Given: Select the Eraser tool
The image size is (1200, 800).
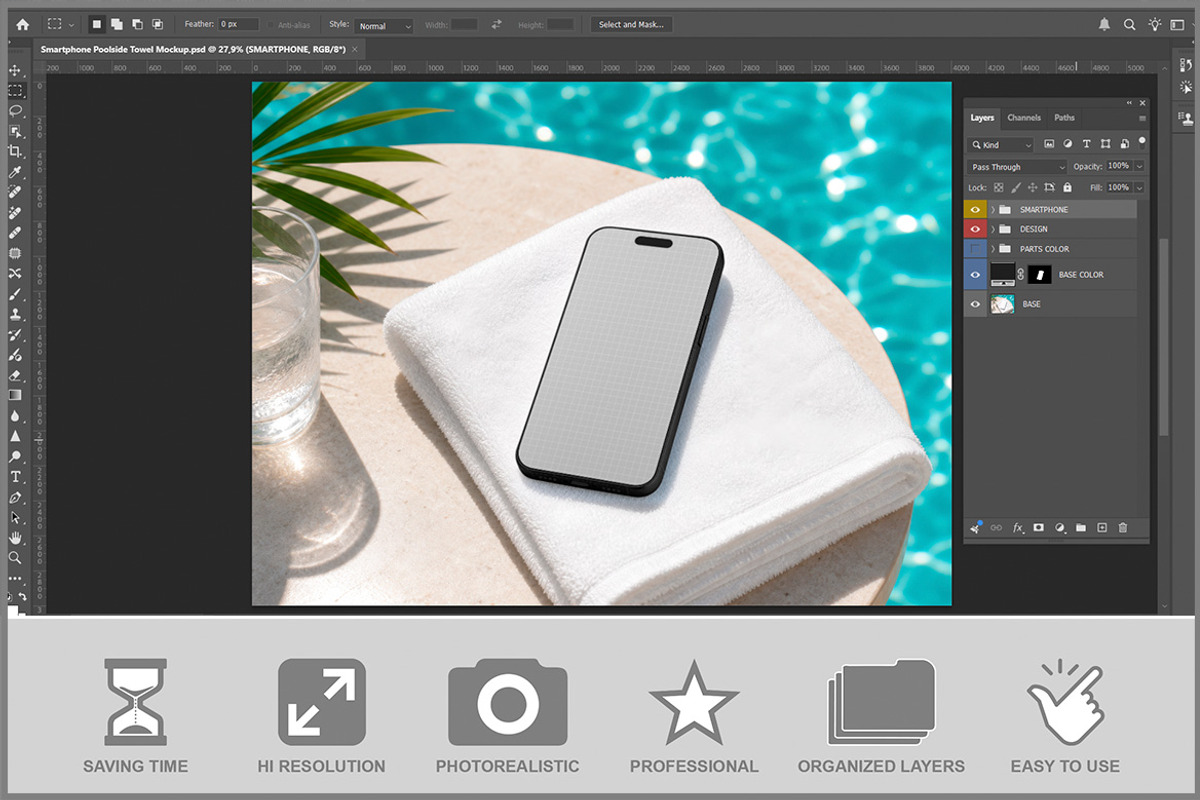Looking at the screenshot, I should [x=15, y=375].
